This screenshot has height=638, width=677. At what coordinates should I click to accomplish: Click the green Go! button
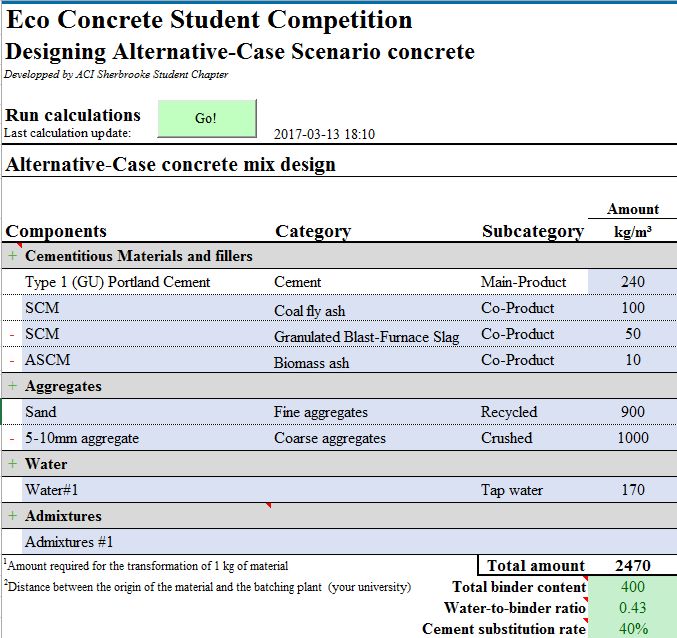207,118
